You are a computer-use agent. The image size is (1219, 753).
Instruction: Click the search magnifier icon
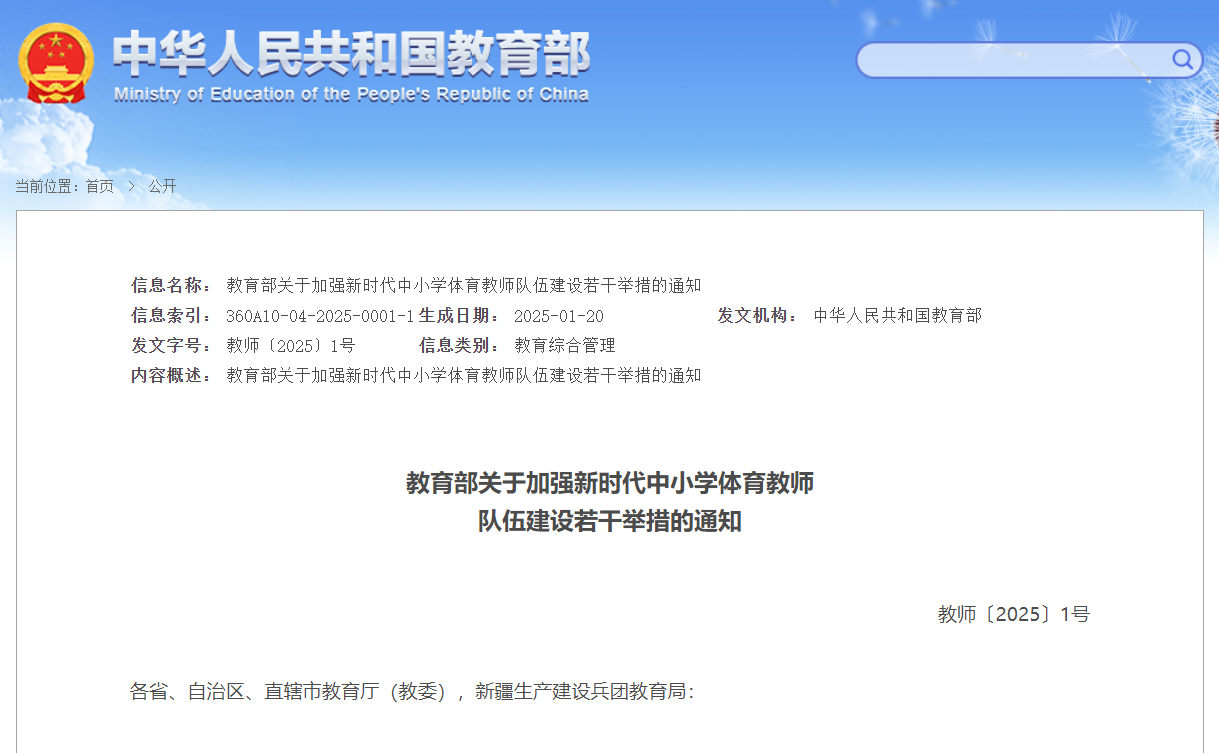tap(1183, 60)
